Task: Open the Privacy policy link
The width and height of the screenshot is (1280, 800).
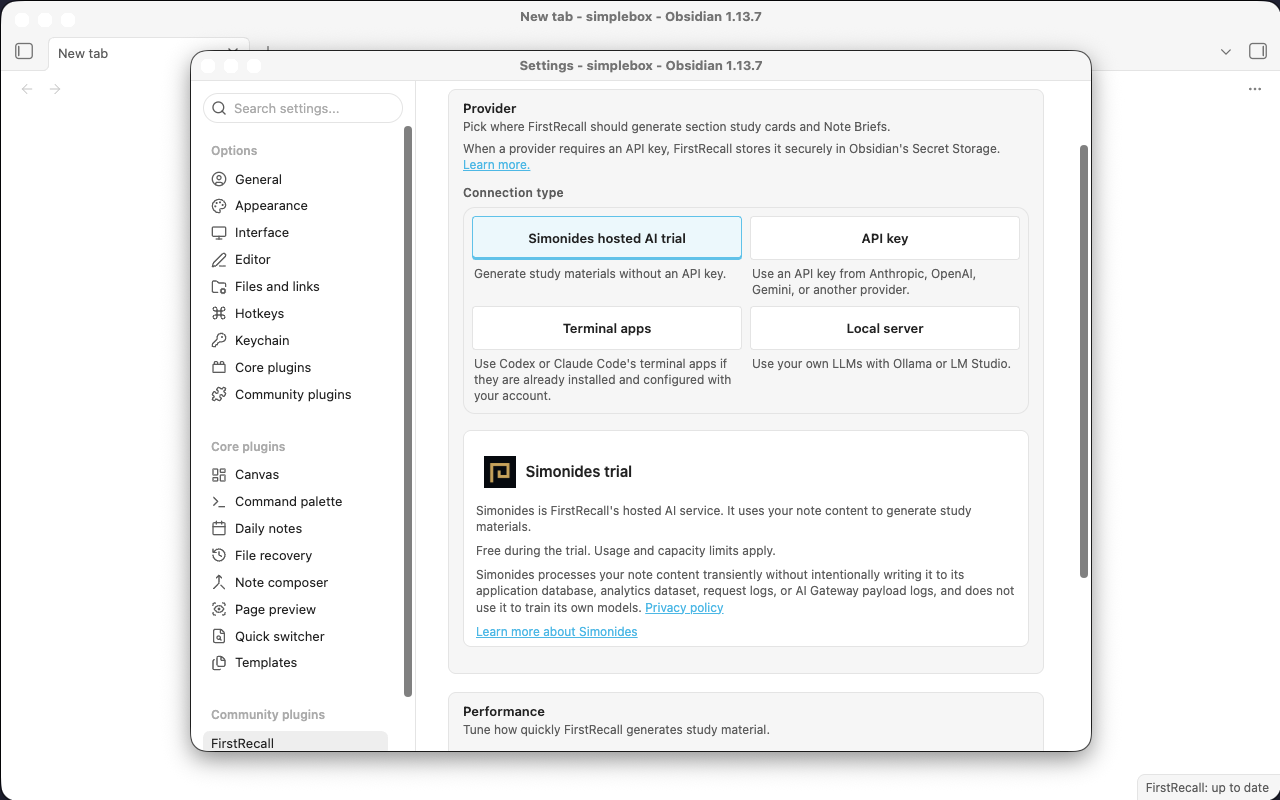Action: [x=684, y=608]
